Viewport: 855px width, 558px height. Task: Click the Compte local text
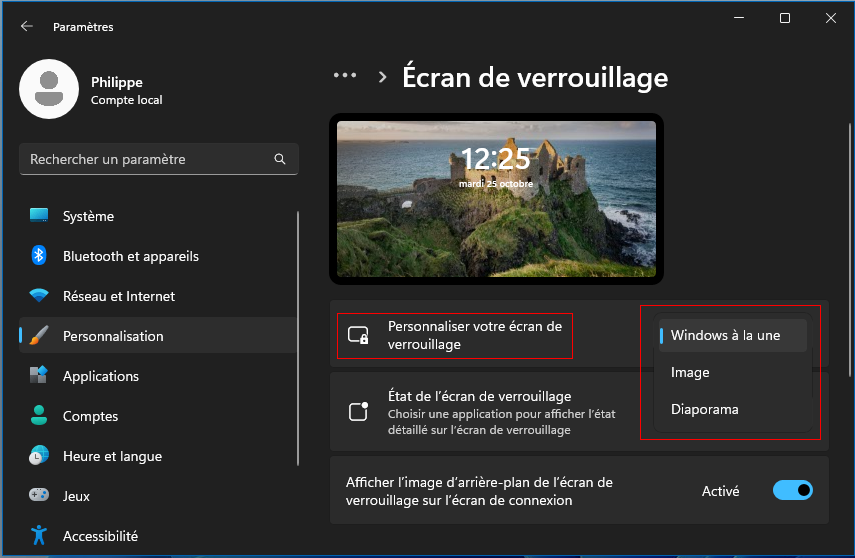tap(127, 100)
